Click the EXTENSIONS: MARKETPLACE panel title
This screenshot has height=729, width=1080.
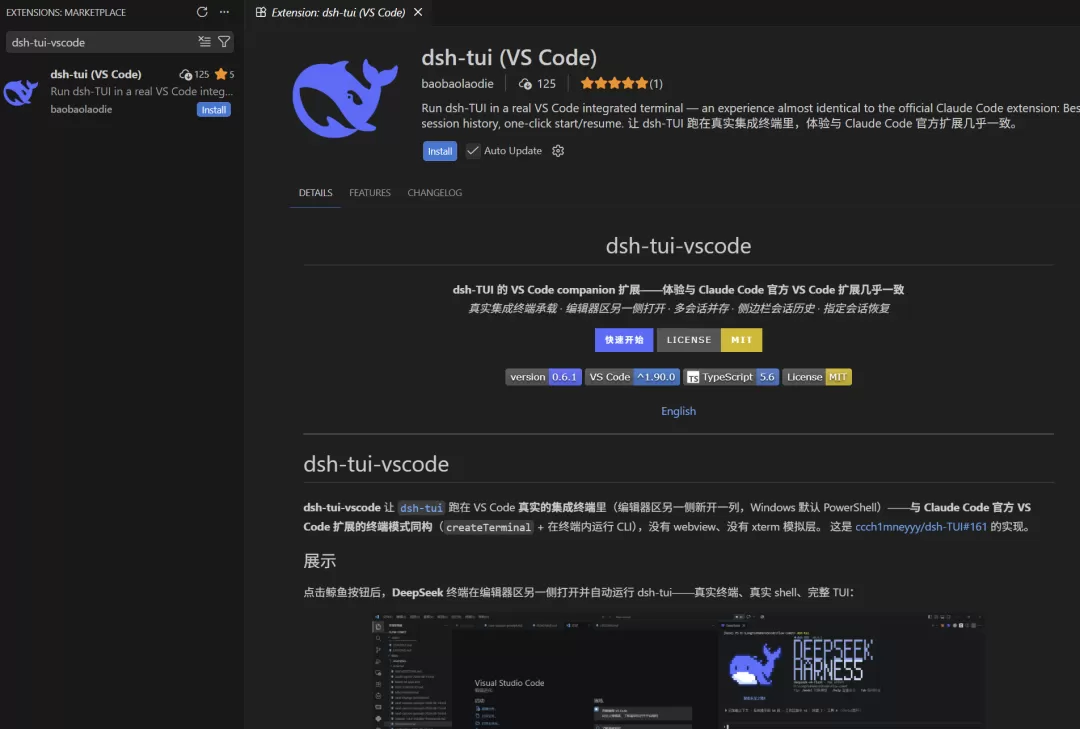(x=66, y=12)
